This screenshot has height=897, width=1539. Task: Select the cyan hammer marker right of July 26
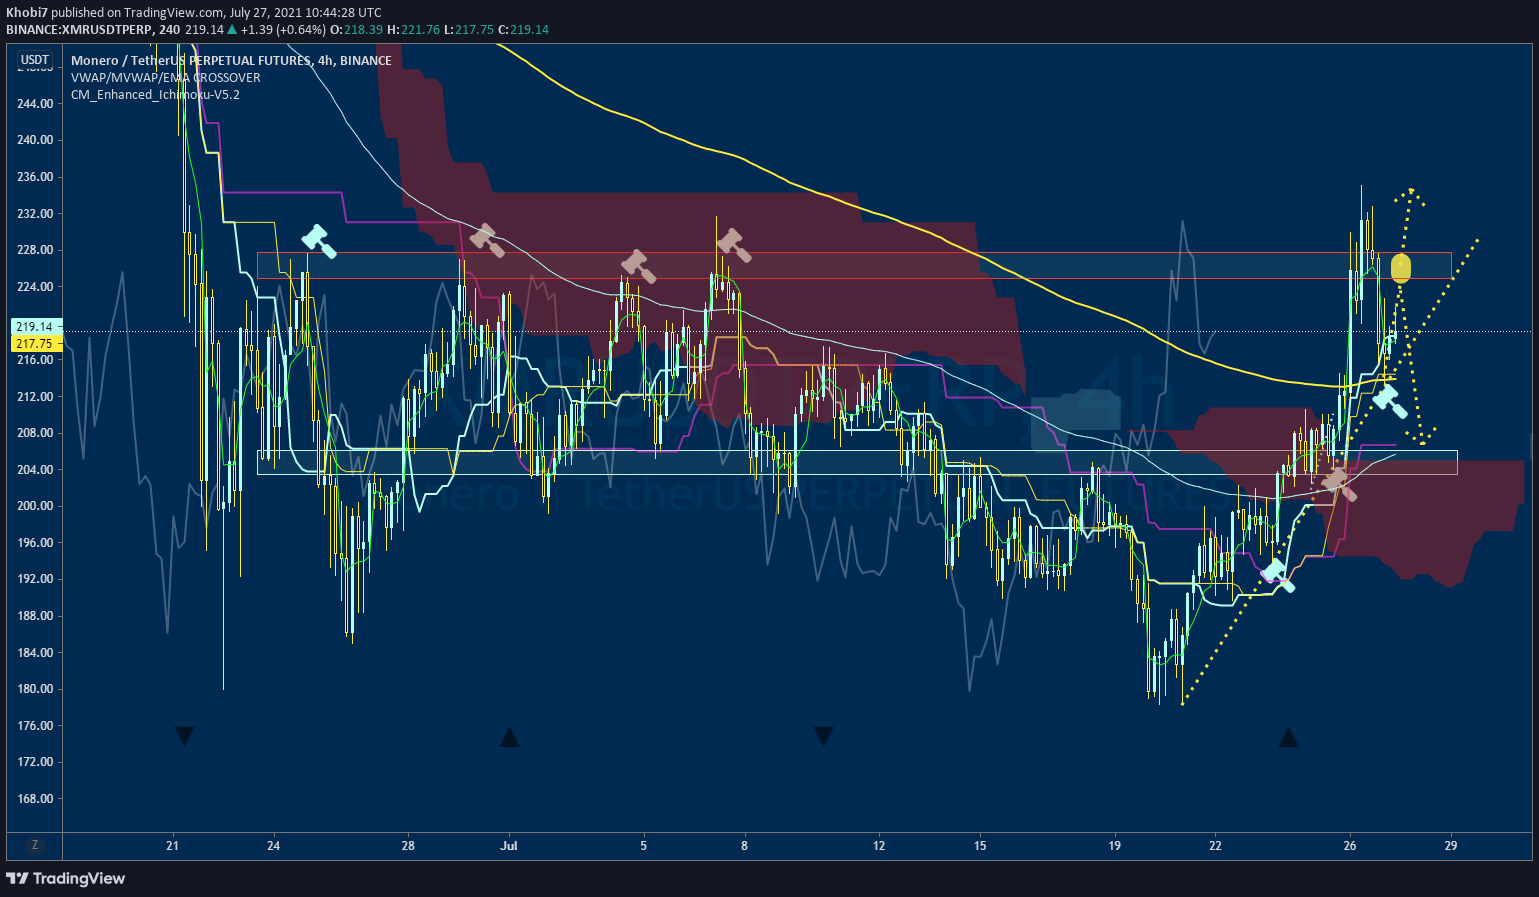(1390, 401)
